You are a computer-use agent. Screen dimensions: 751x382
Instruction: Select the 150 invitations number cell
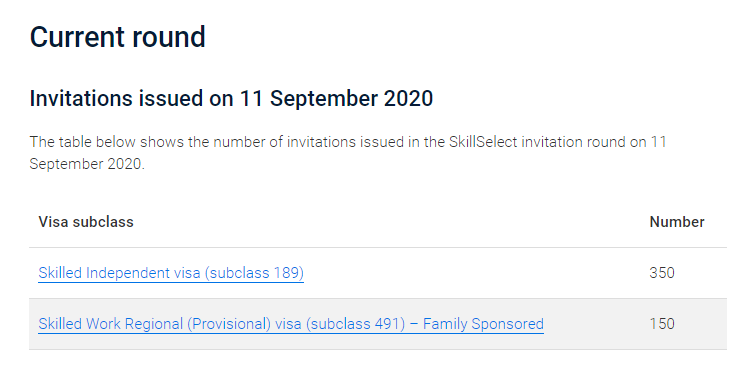coord(662,324)
